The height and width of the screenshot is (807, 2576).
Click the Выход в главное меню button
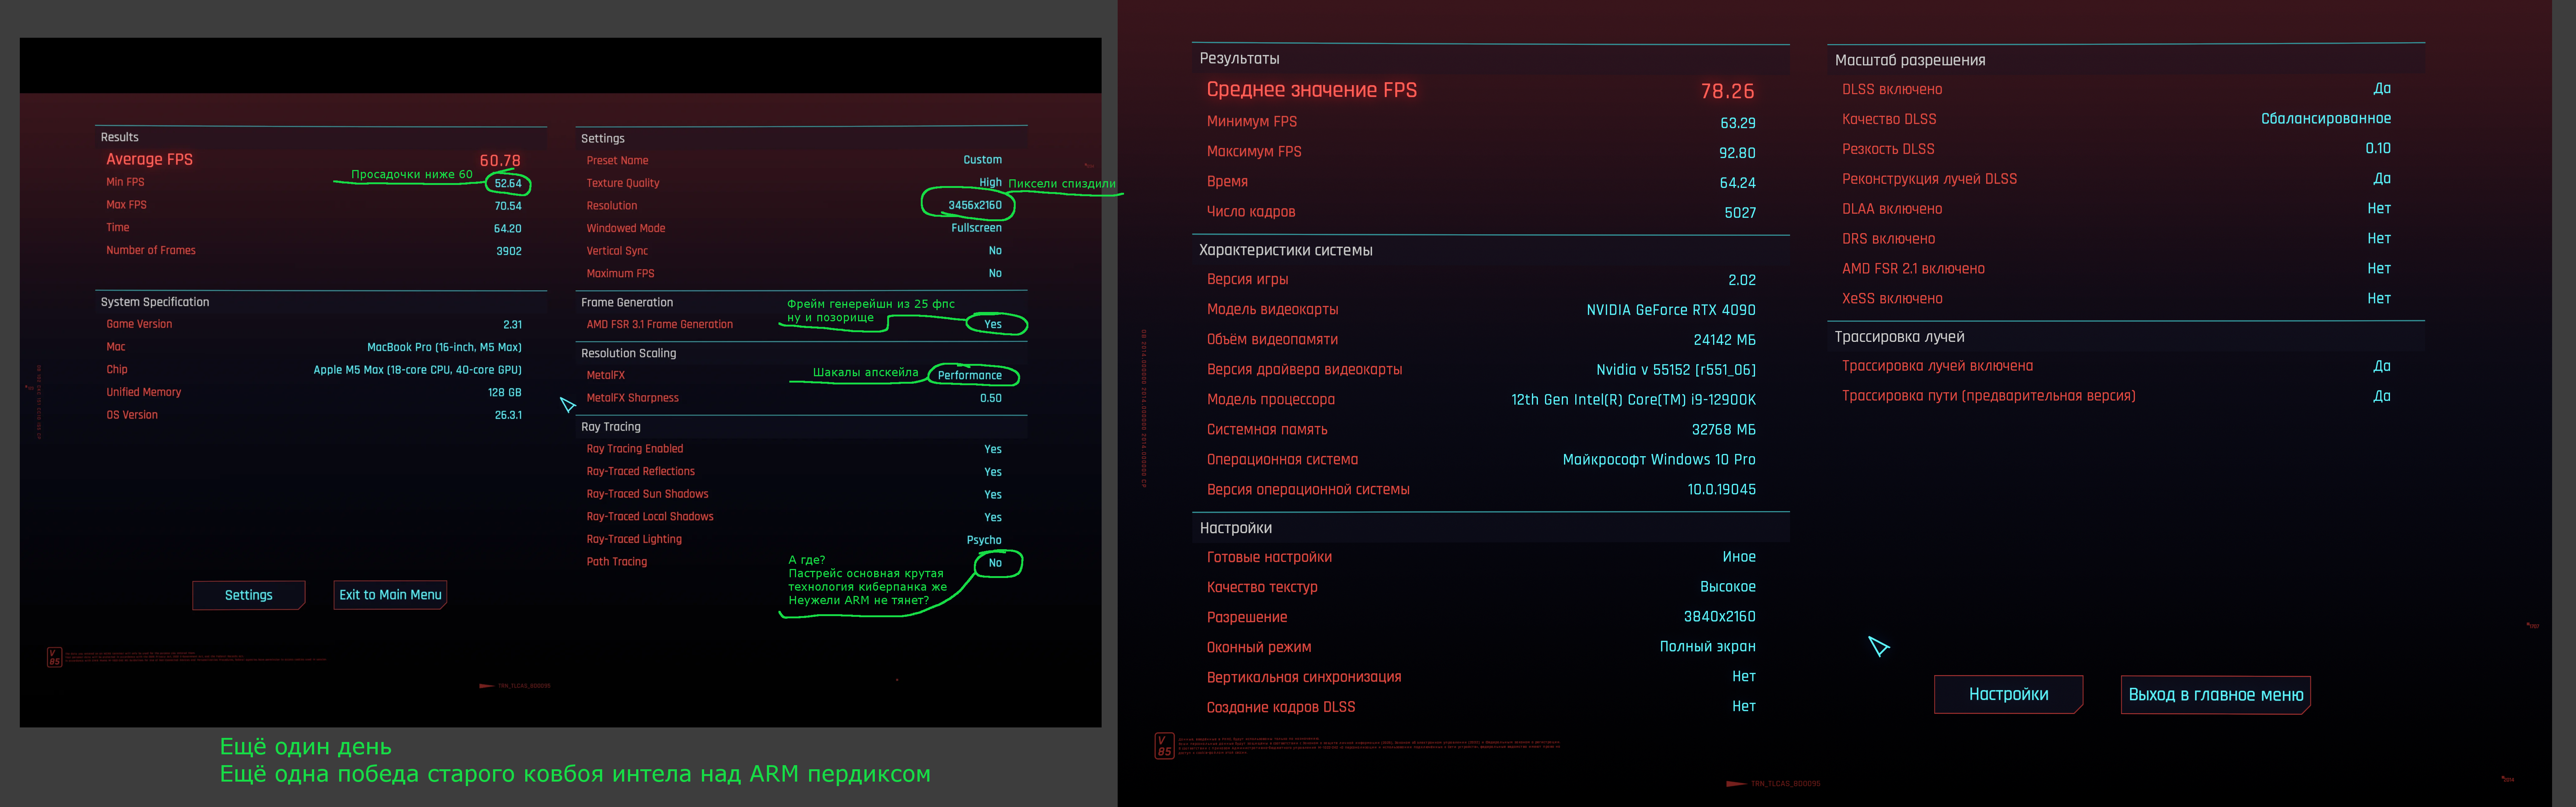[x=2215, y=694]
